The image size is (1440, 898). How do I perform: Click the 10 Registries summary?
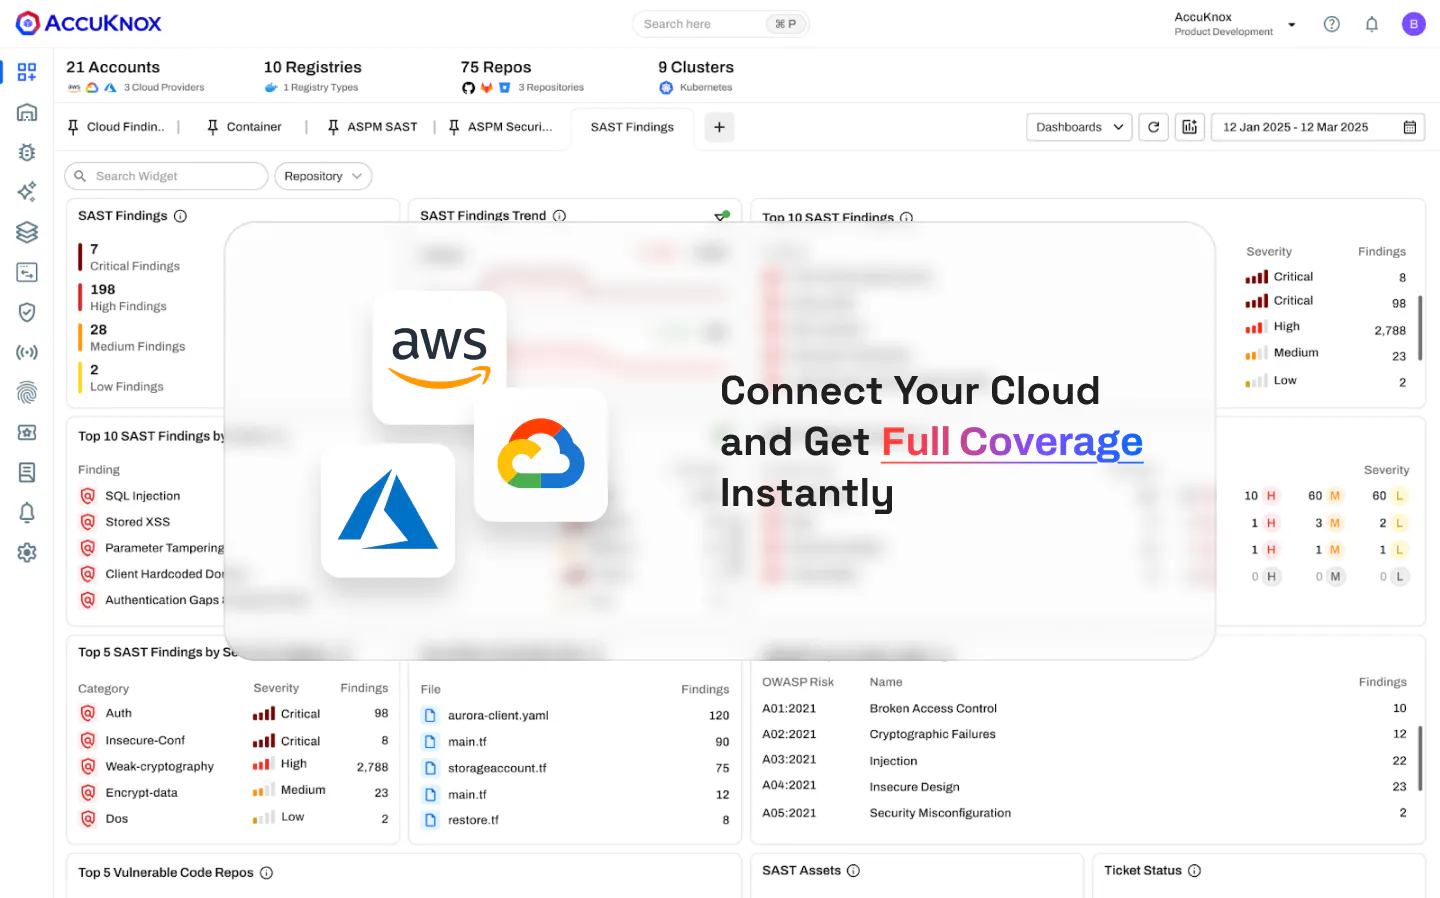312,76
